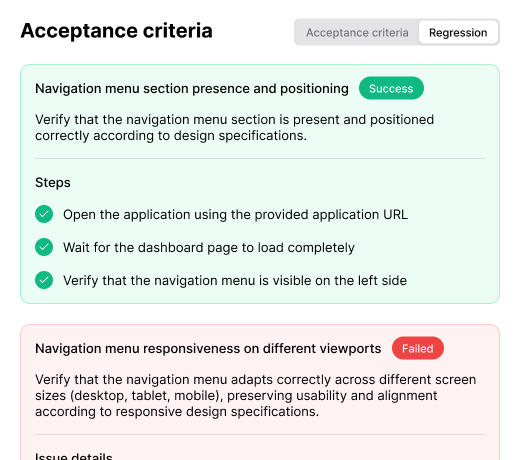
Task: Click check icon beside Wait for dashboard step
Action: point(44,247)
